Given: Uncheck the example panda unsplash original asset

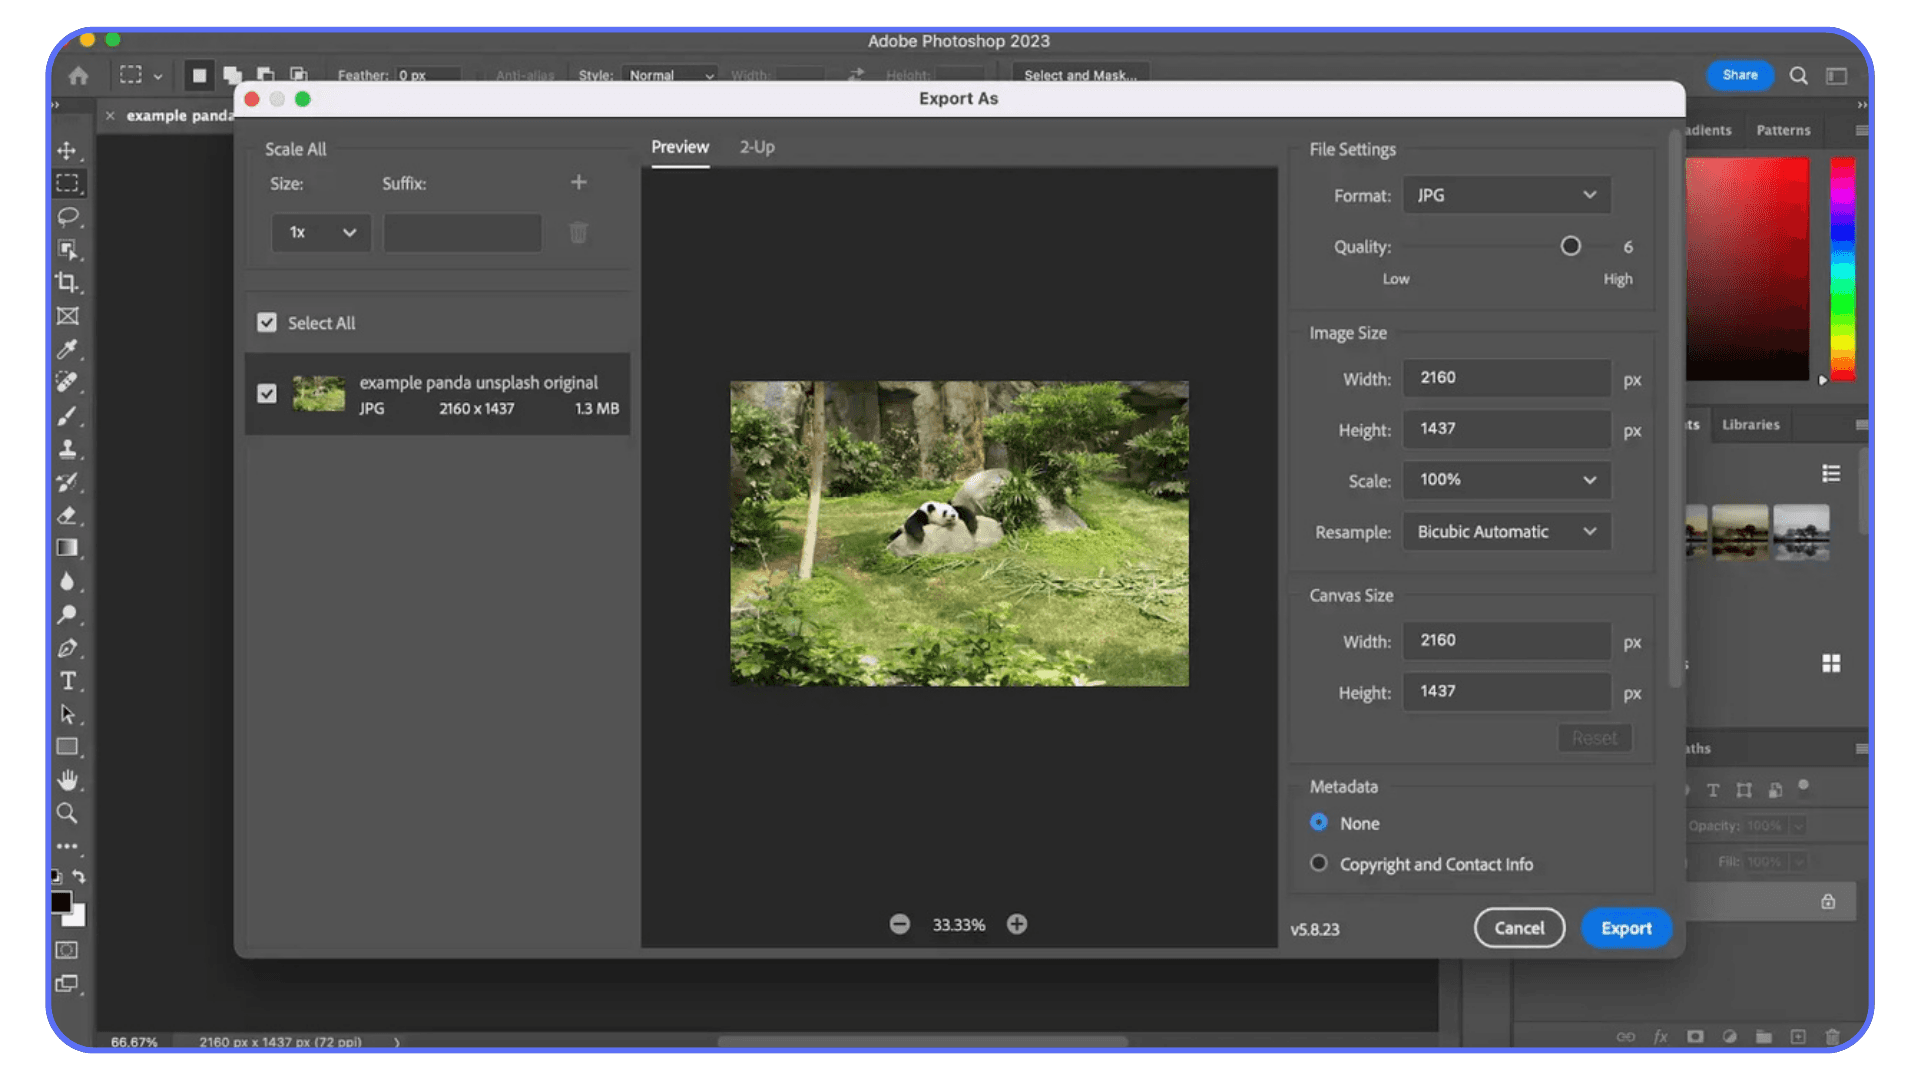Looking at the screenshot, I should (267, 393).
